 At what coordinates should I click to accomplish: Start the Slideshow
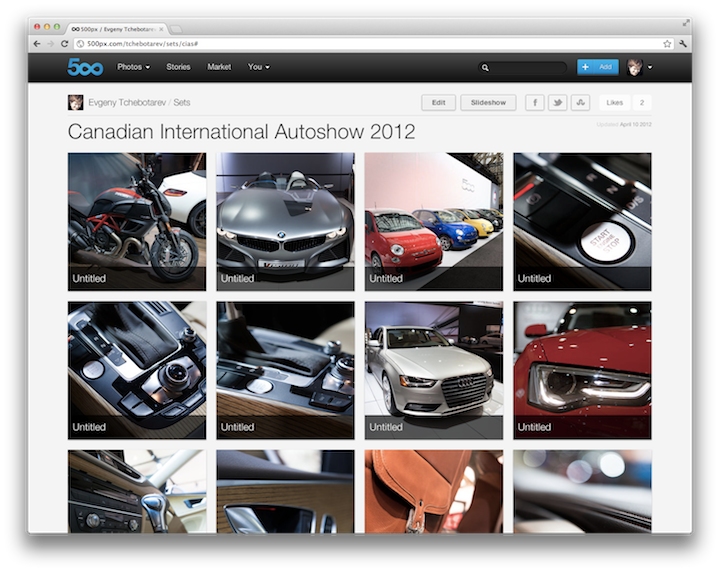point(488,102)
